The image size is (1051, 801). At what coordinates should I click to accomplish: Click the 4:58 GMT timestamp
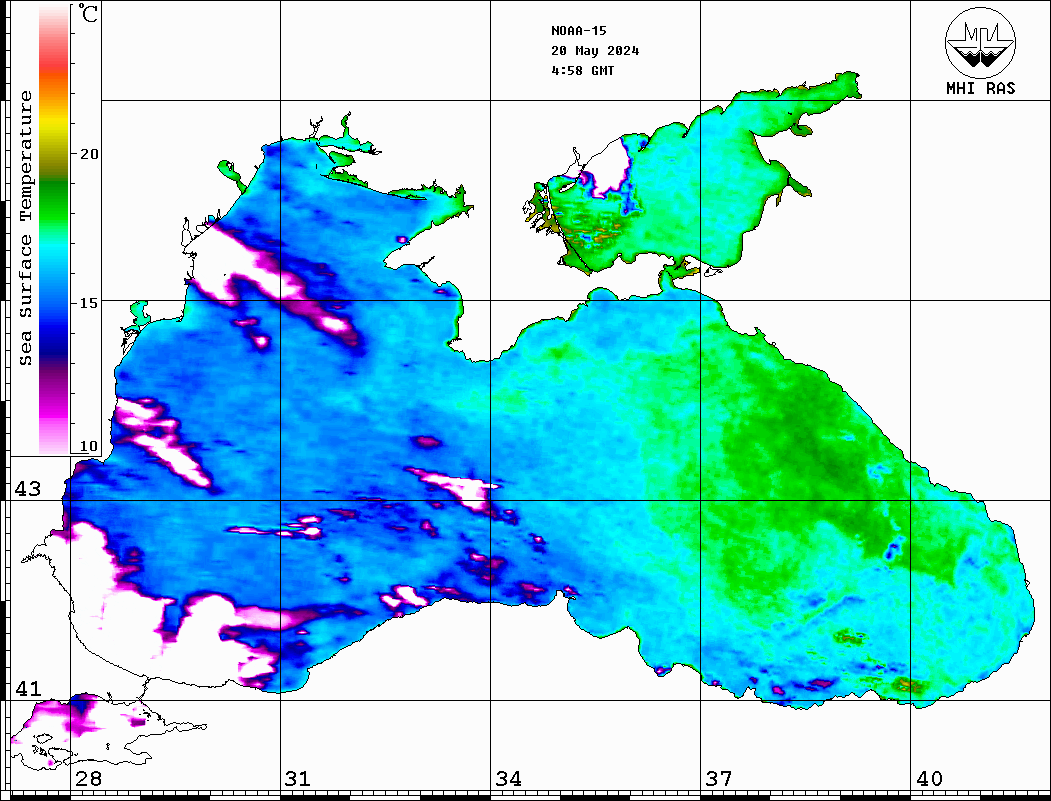click(x=582, y=71)
